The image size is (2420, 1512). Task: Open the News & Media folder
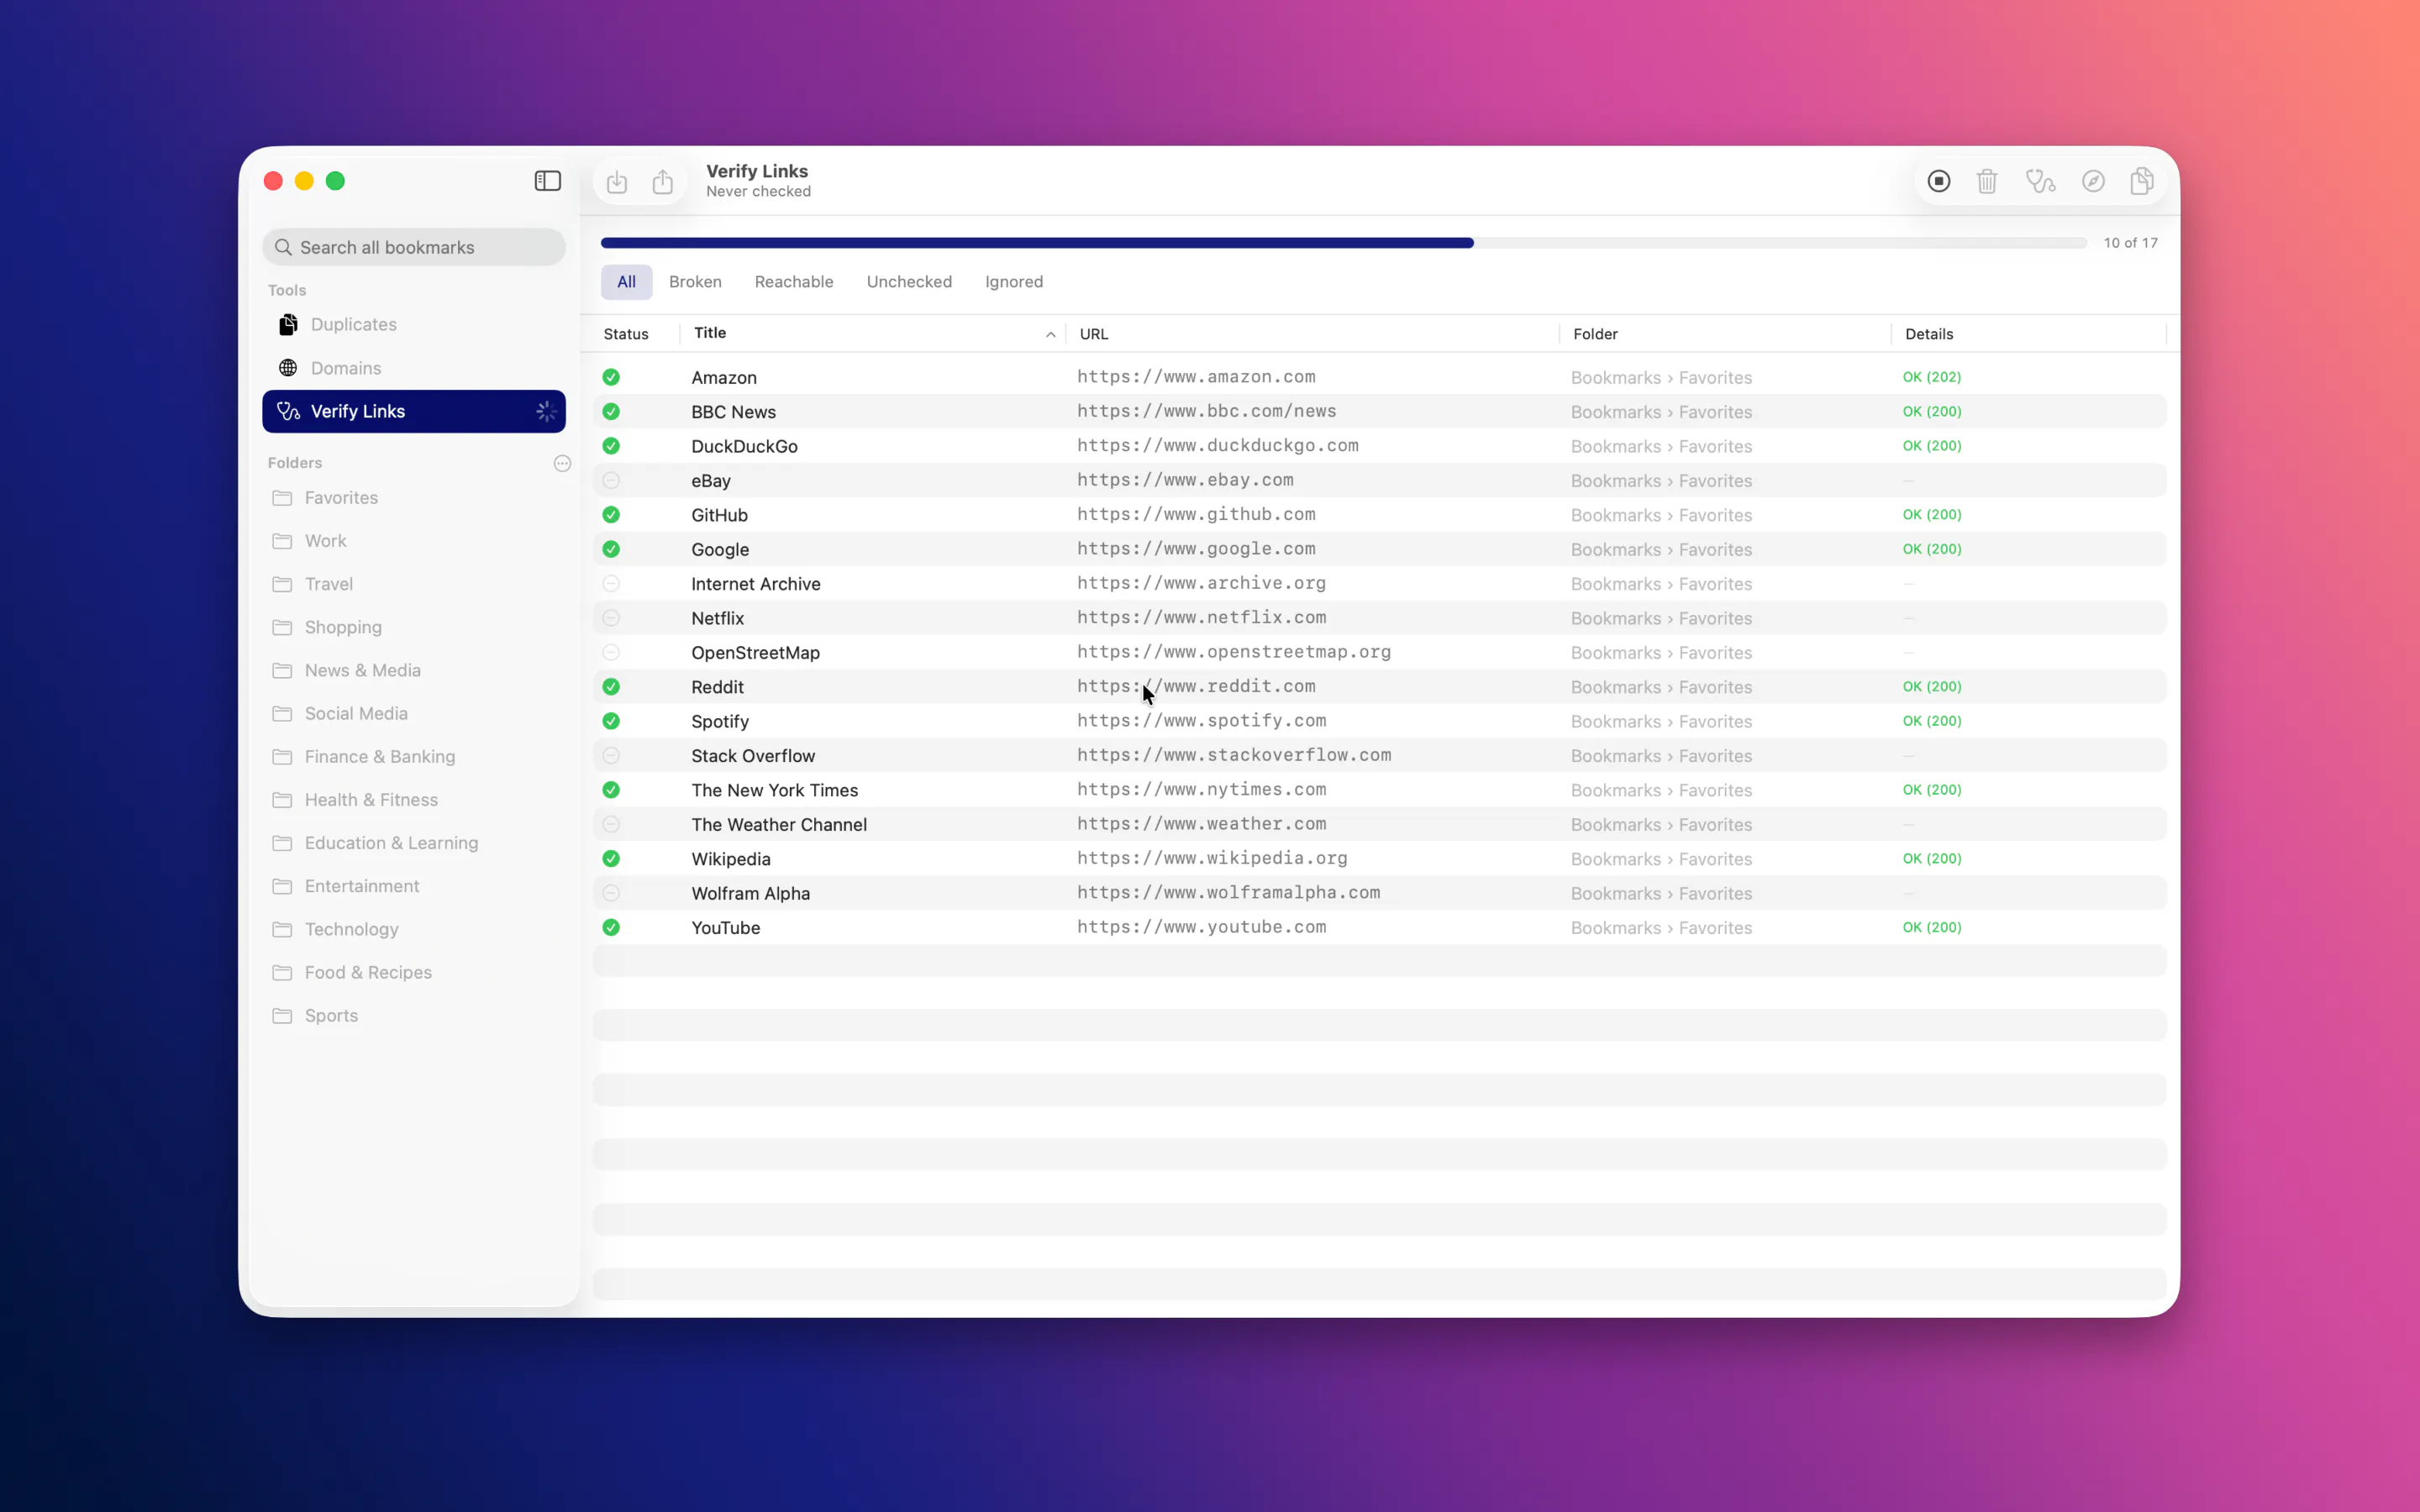(414, 670)
